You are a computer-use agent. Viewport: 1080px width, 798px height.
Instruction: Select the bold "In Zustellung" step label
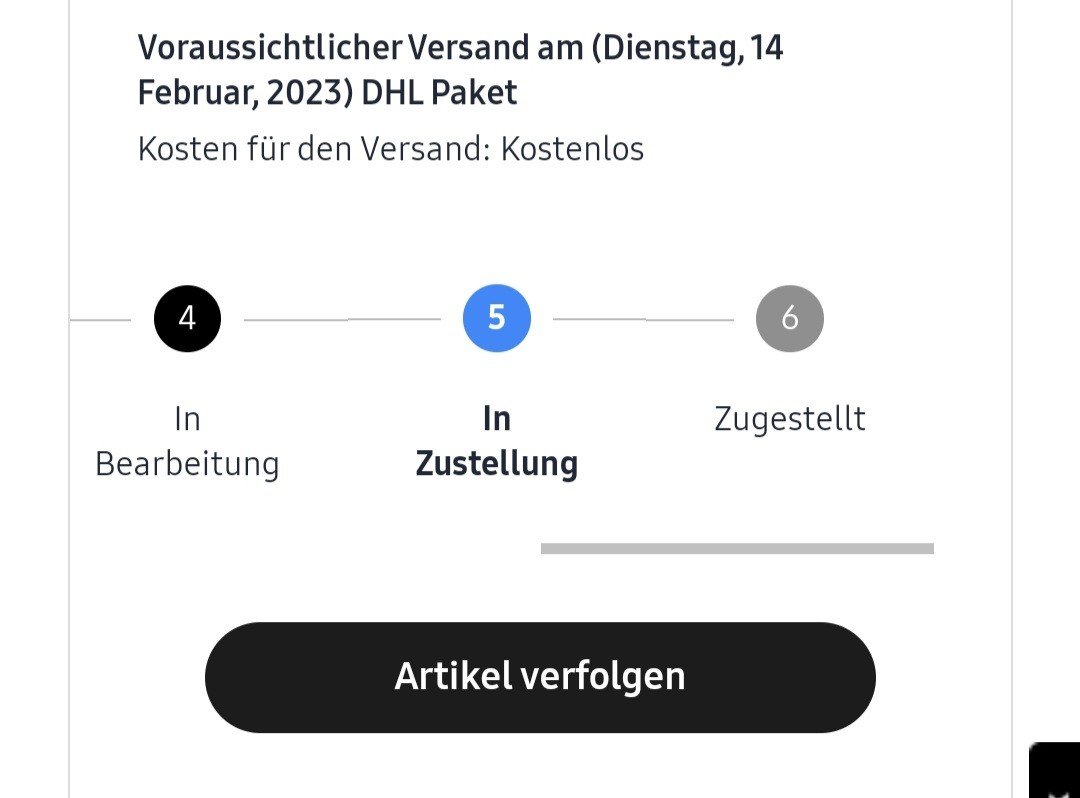coord(497,441)
